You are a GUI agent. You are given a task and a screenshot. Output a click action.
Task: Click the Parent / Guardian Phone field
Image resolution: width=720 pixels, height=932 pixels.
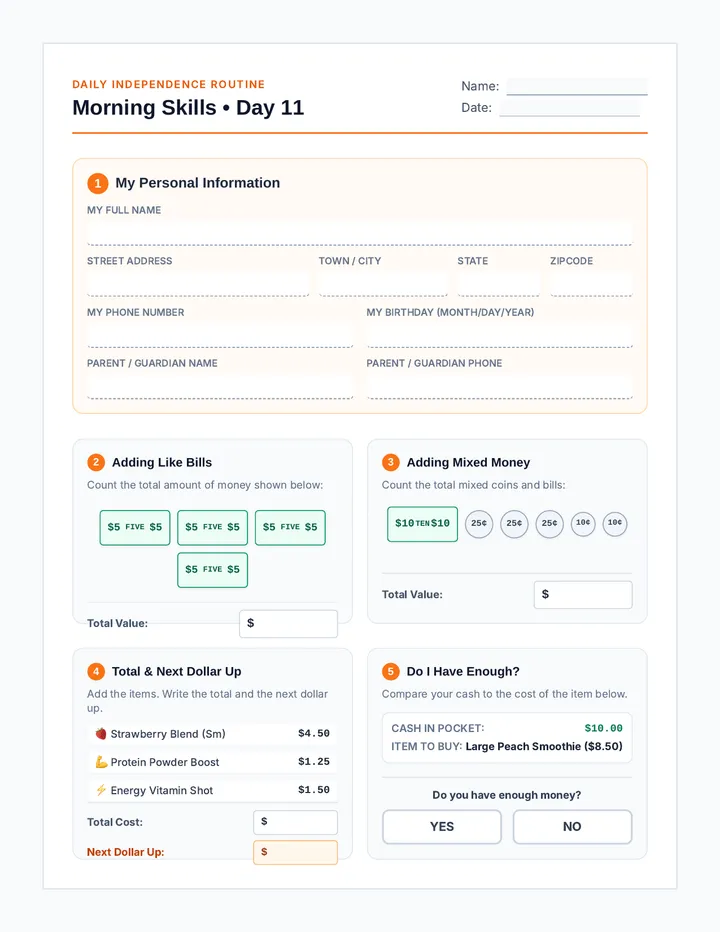[499, 386]
